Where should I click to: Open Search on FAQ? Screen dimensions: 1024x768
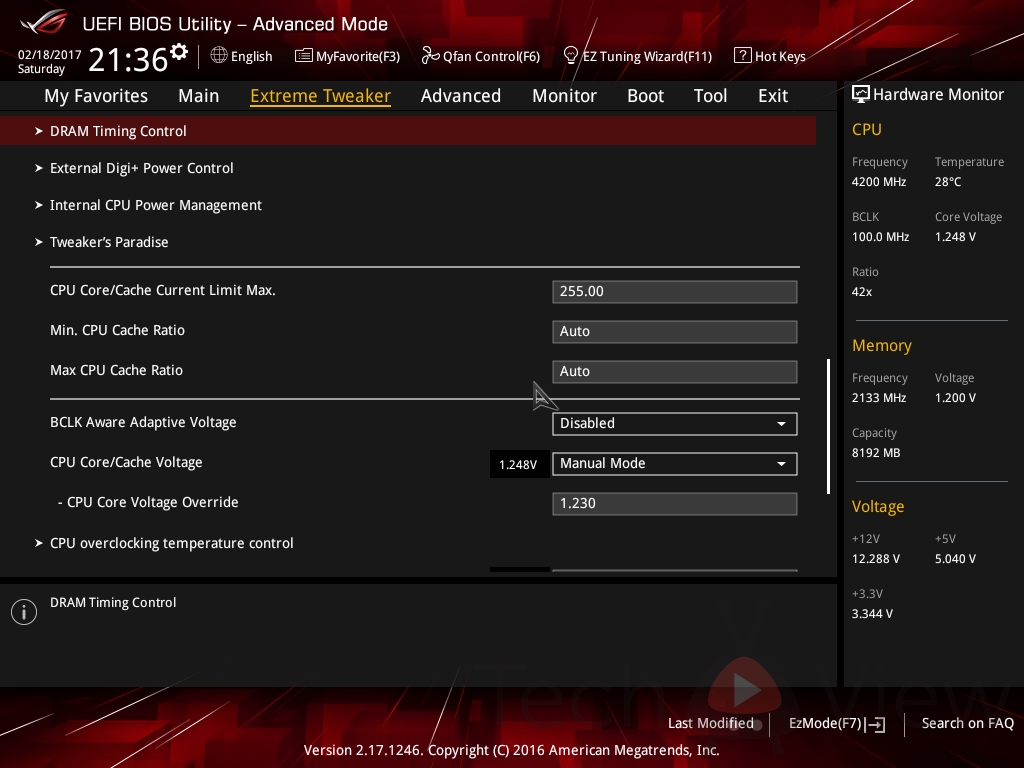pos(967,724)
